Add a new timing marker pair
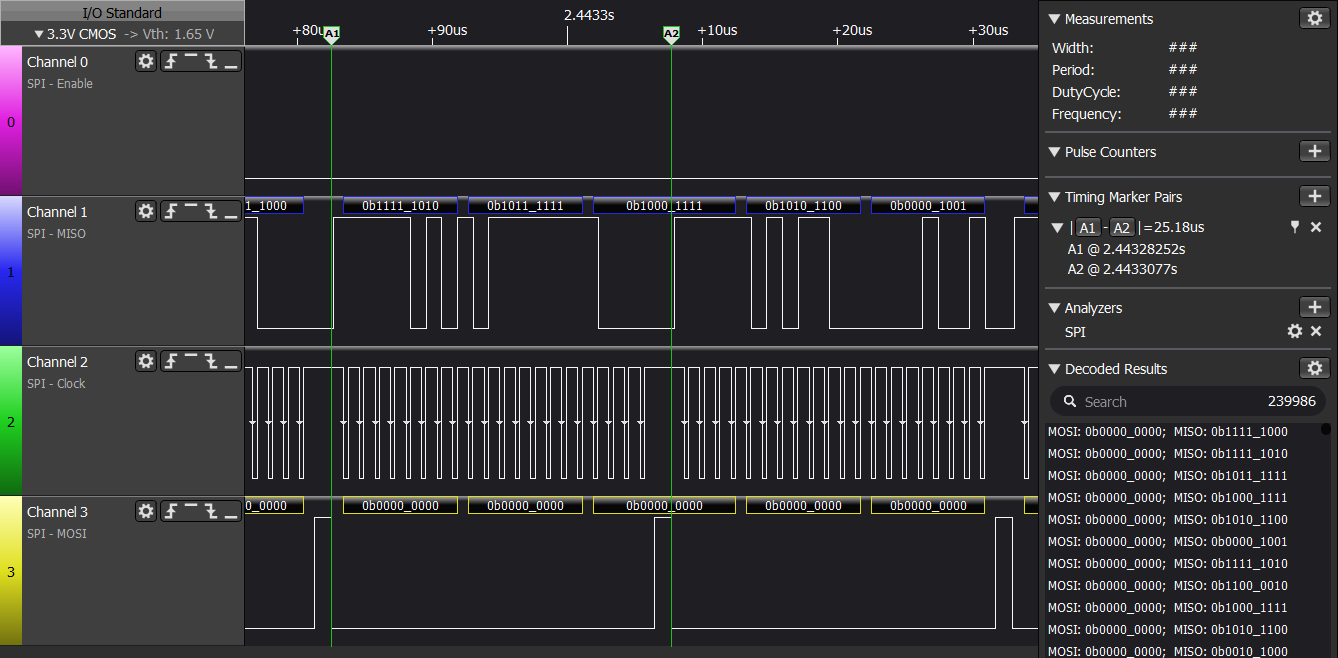The image size is (1338, 658). (x=1315, y=196)
